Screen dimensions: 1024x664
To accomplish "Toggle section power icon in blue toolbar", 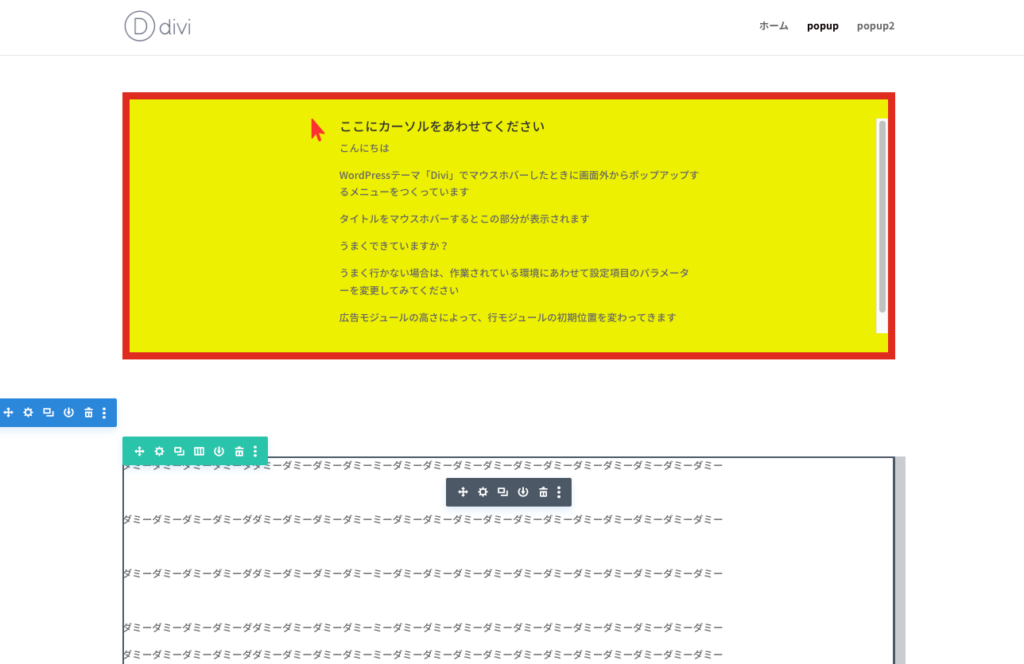I will 68,412.
